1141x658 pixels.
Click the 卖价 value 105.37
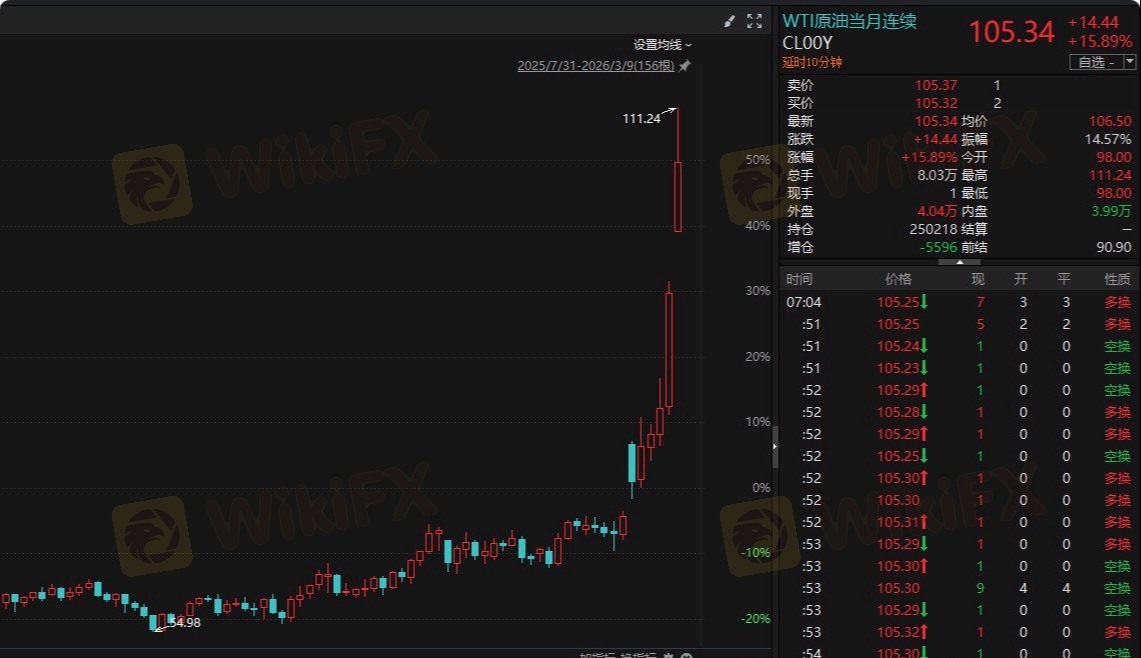tap(936, 85)
